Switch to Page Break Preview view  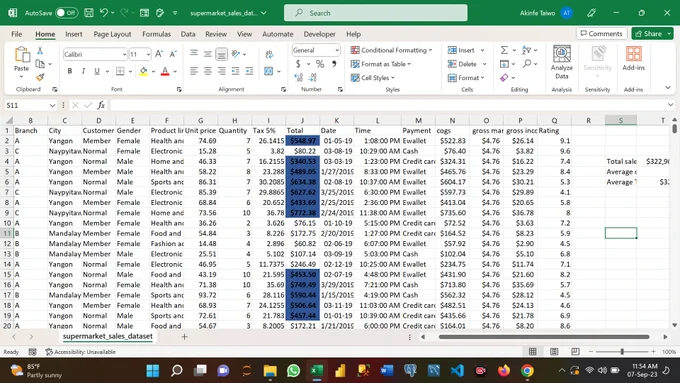[x=575, y=351]
